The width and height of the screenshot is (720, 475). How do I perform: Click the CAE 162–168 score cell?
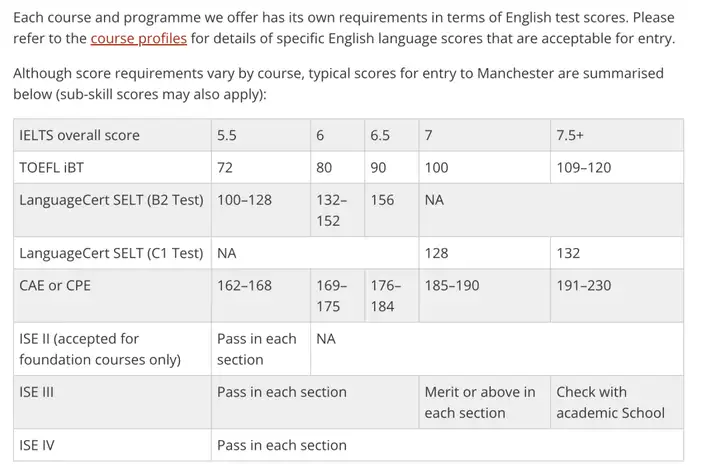pos(261,295)
